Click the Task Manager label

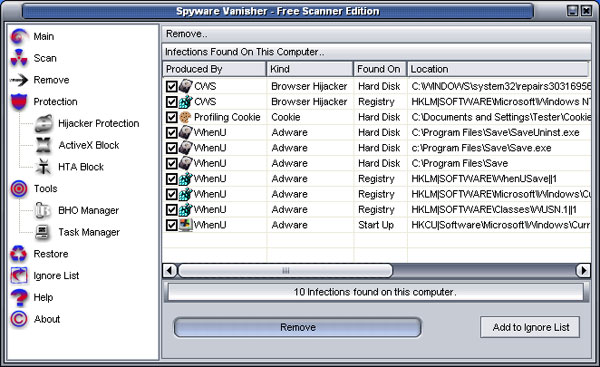coord(89,232)
